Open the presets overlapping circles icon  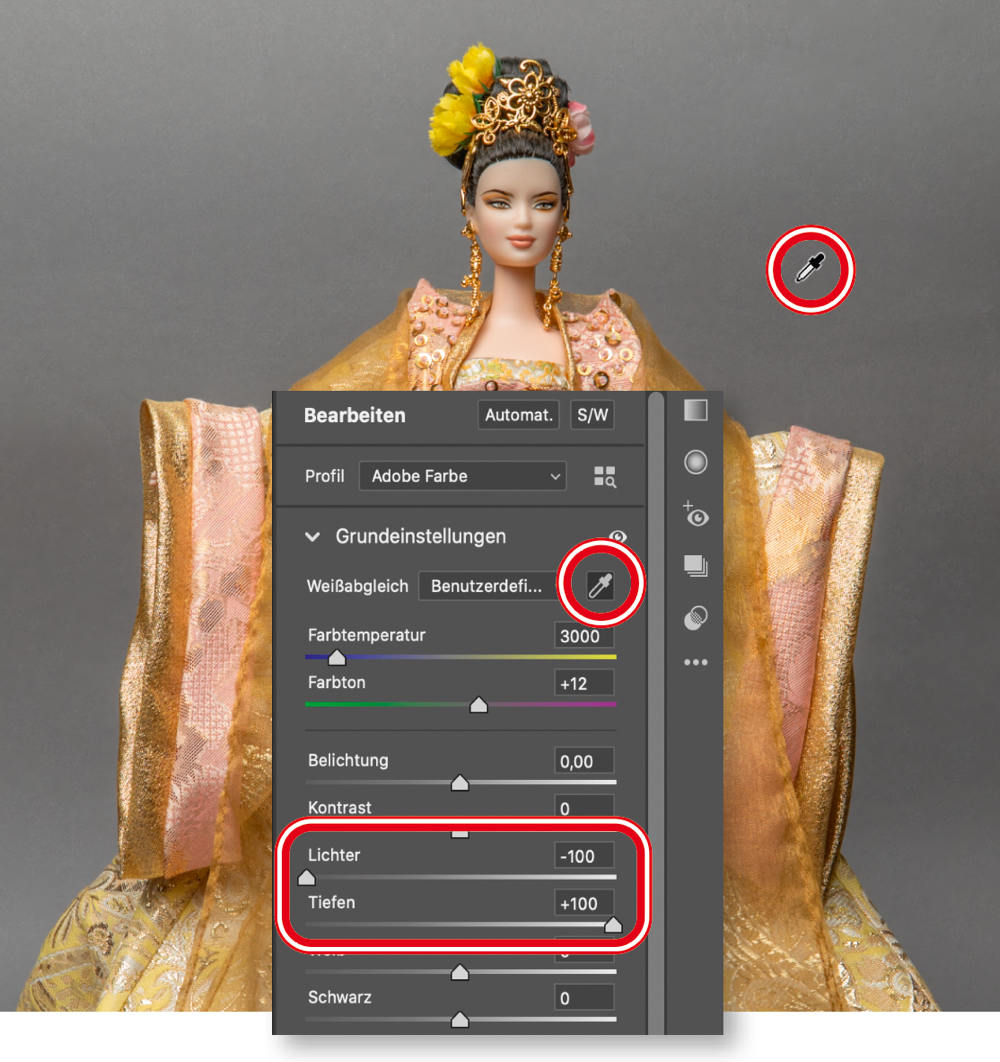point(696,617)
